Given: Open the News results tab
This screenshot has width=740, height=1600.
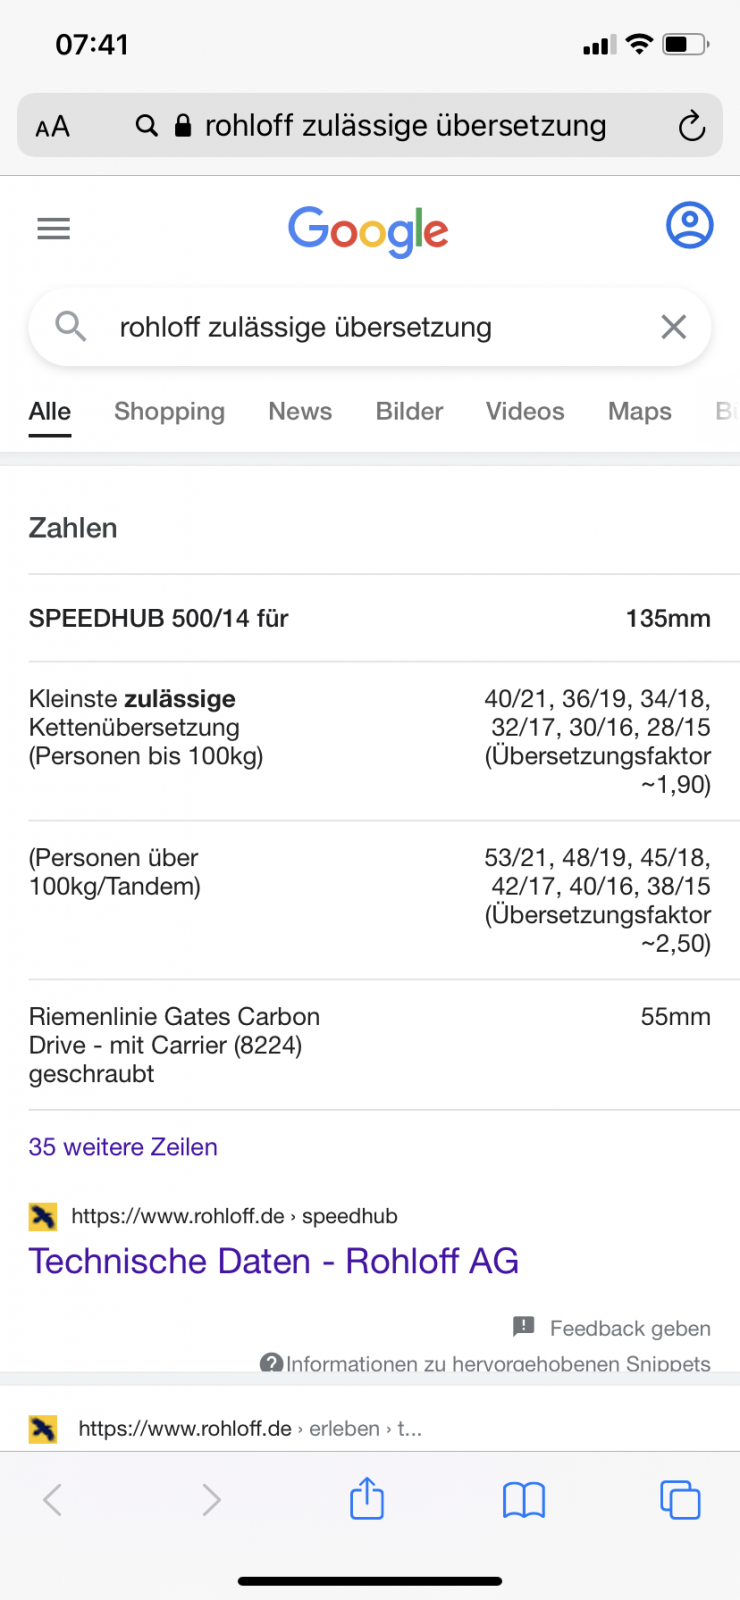Looking at the screenshot, I should pyautogui.click(x=300, y=412).
